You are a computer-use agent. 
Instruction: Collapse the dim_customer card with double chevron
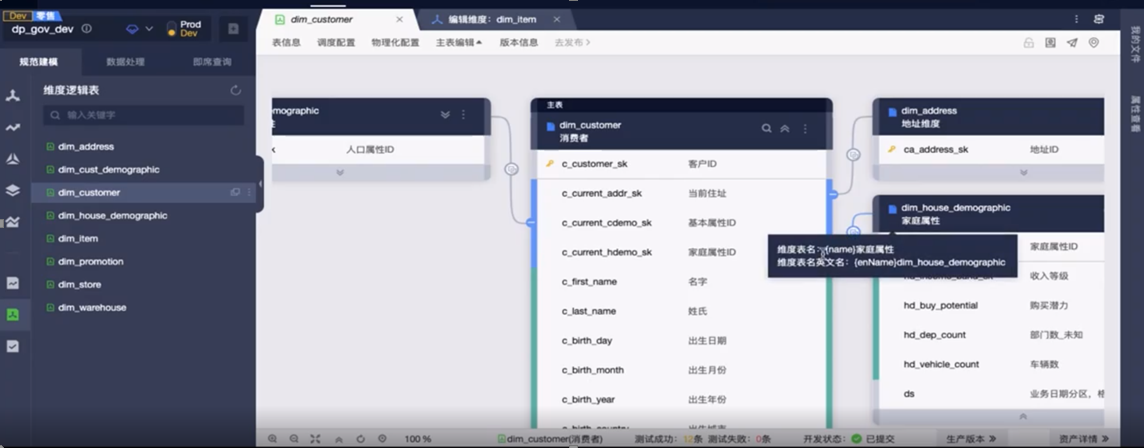coord(785,128)
